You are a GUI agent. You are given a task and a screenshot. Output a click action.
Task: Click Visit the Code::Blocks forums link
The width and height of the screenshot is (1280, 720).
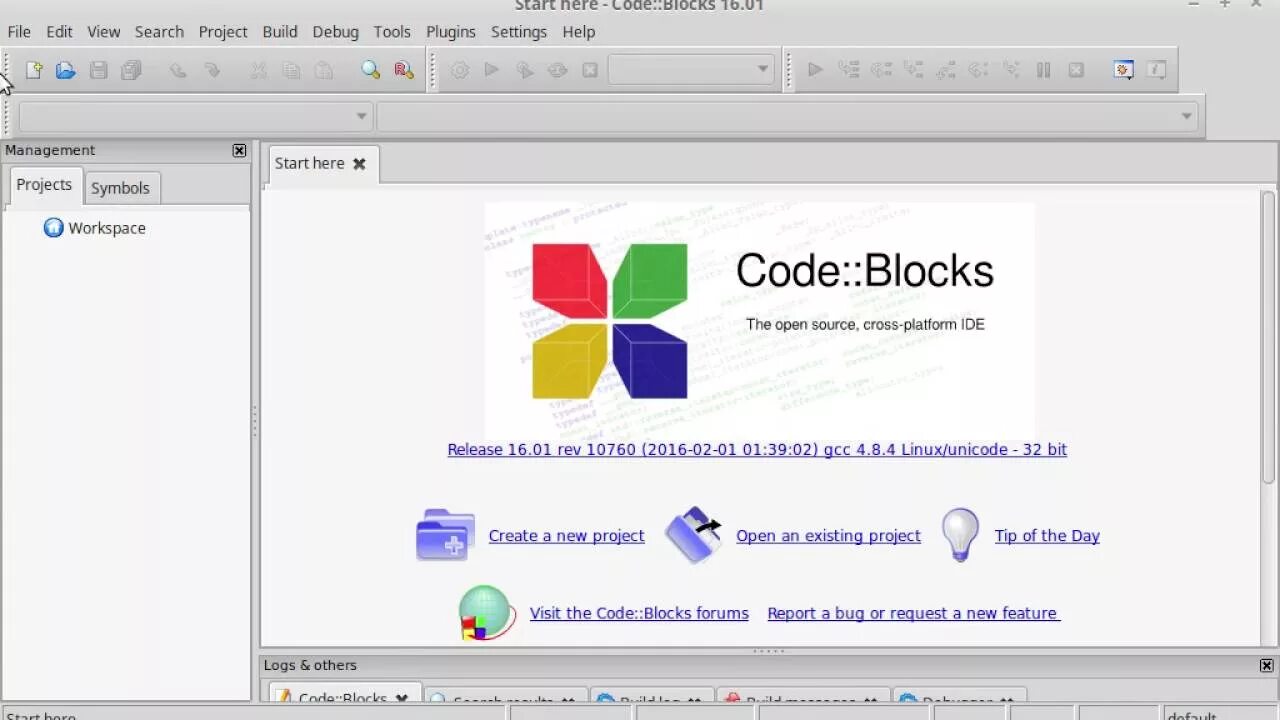tap(639, 613)
